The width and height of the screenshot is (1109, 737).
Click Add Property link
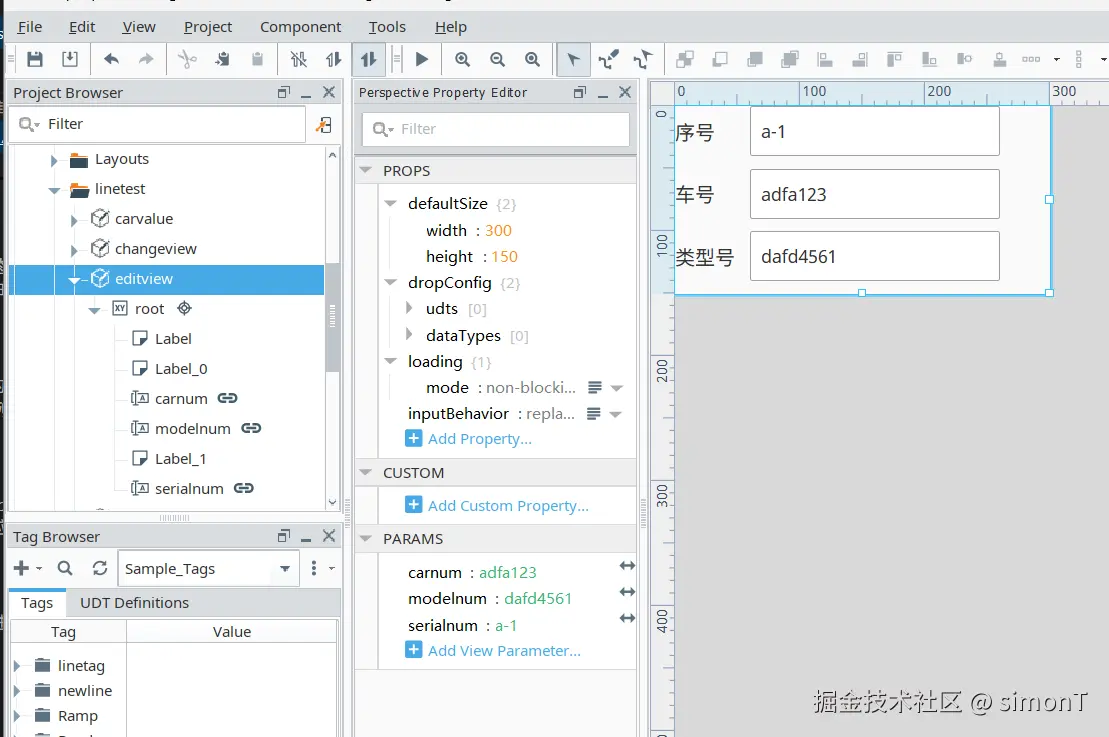pos(480,439)
